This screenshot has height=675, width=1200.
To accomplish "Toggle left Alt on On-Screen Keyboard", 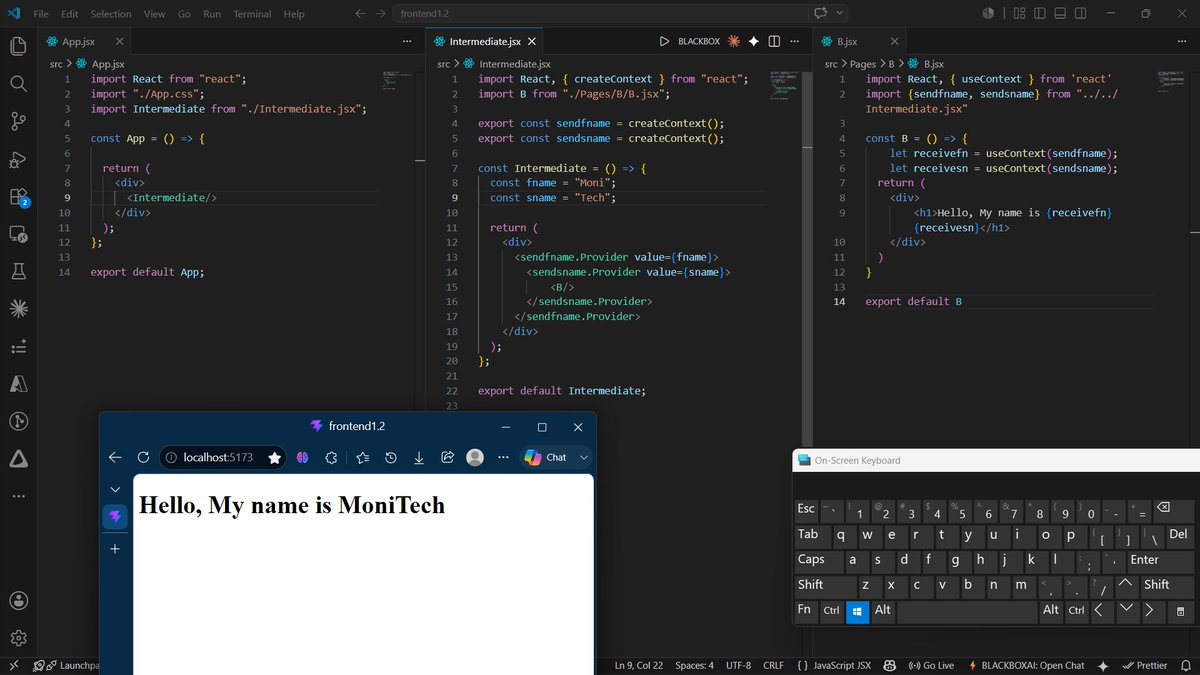I will [883, 609].
